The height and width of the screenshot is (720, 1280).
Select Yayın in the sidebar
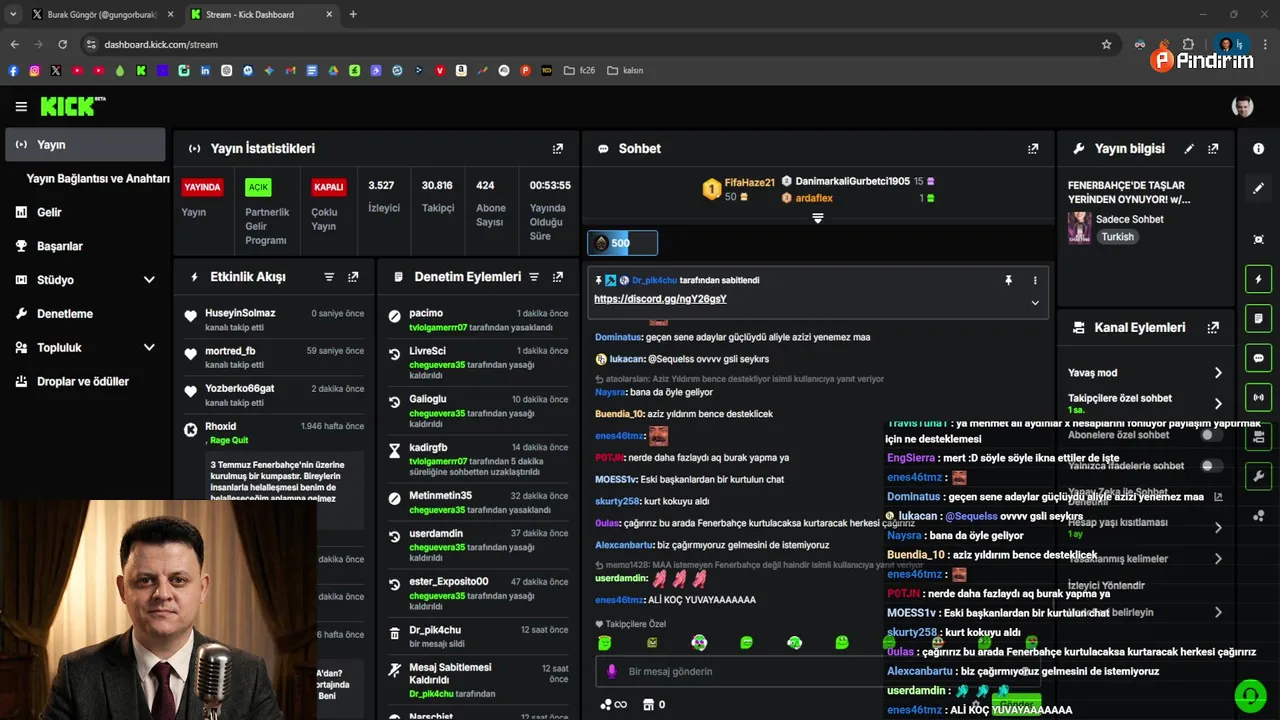click(85, 144)
